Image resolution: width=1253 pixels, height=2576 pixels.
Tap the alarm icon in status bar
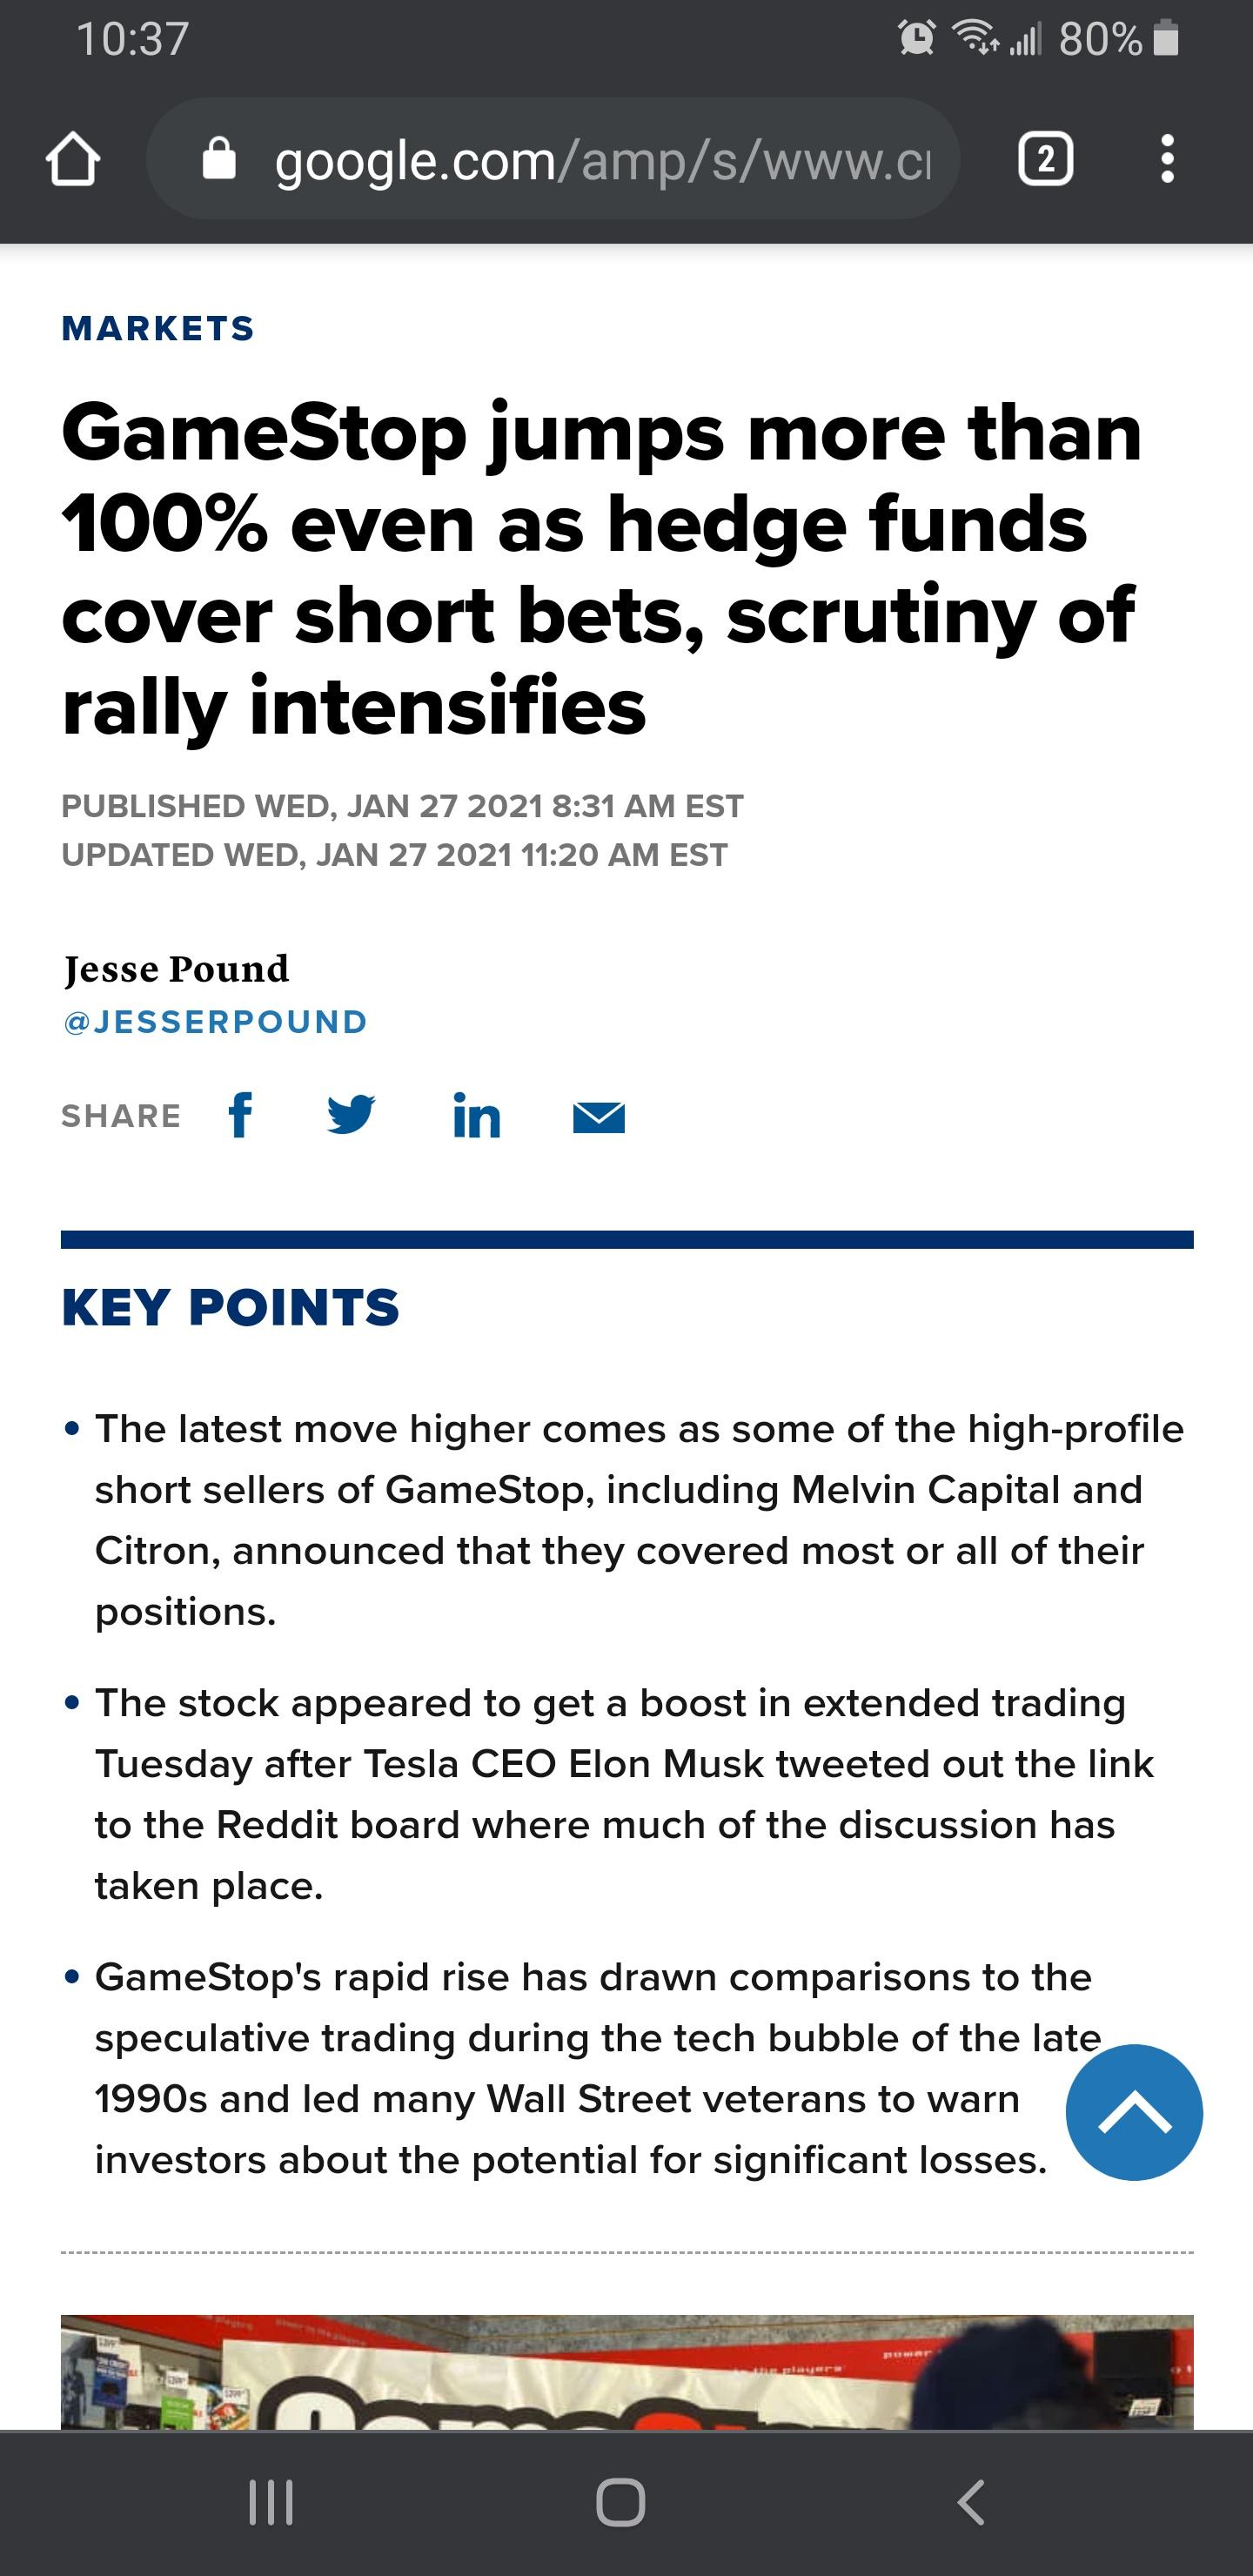point(917,39)
